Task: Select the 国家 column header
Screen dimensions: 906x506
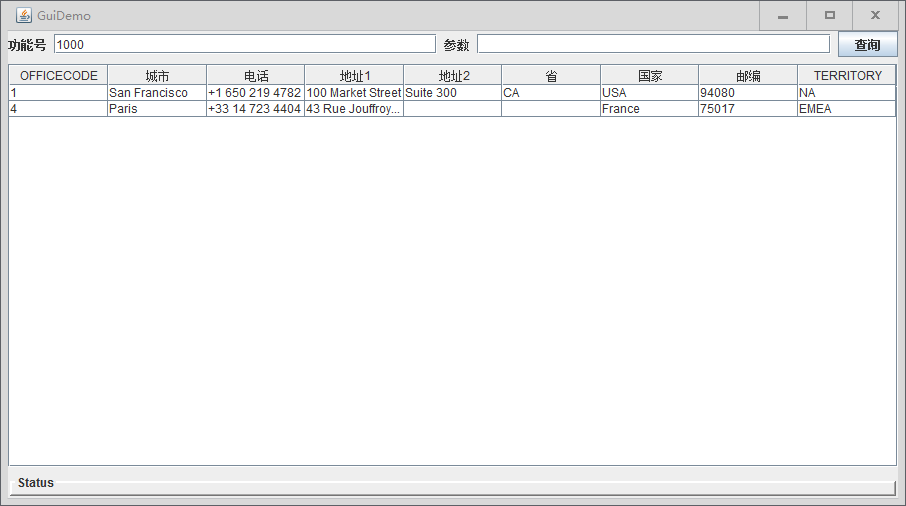Action: coord(649,76)
